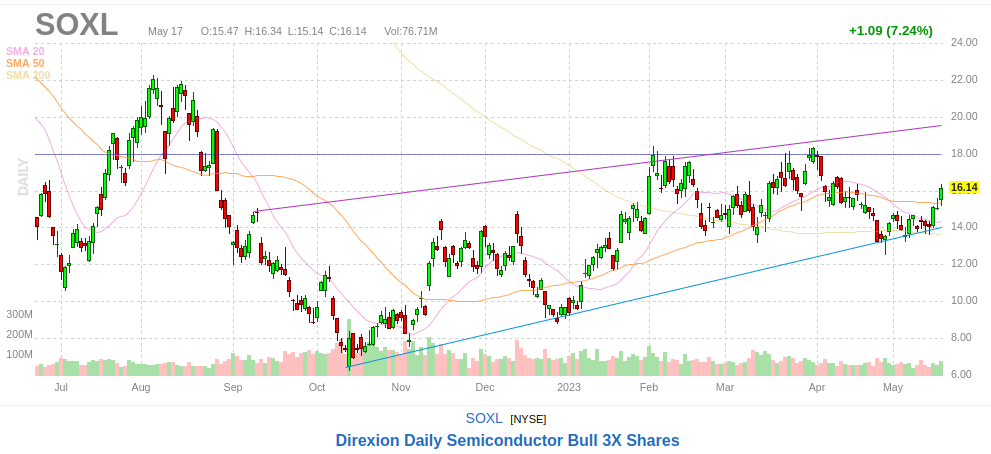This screenshot has width=991, height=454.
Task: Select the SMA 200 legend label
Action: point(28,75)
